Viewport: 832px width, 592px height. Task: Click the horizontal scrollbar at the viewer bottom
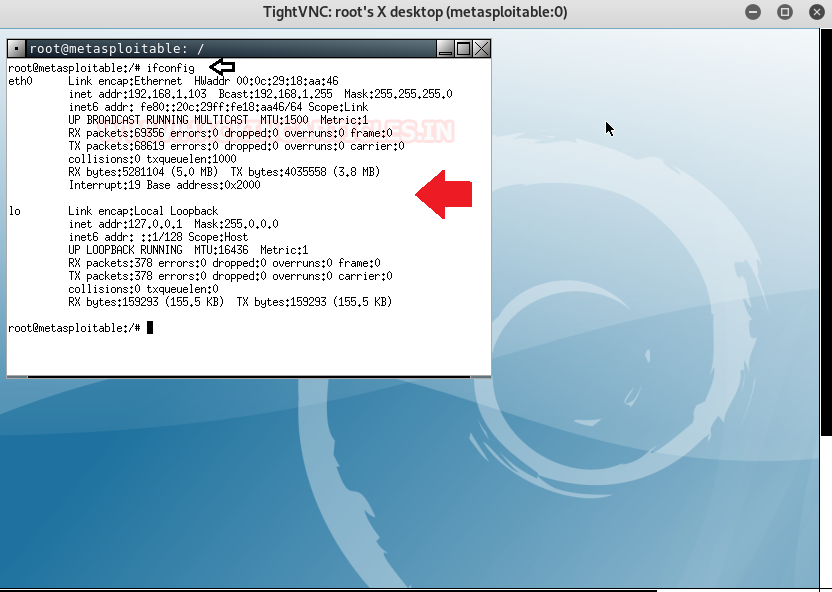329,590
